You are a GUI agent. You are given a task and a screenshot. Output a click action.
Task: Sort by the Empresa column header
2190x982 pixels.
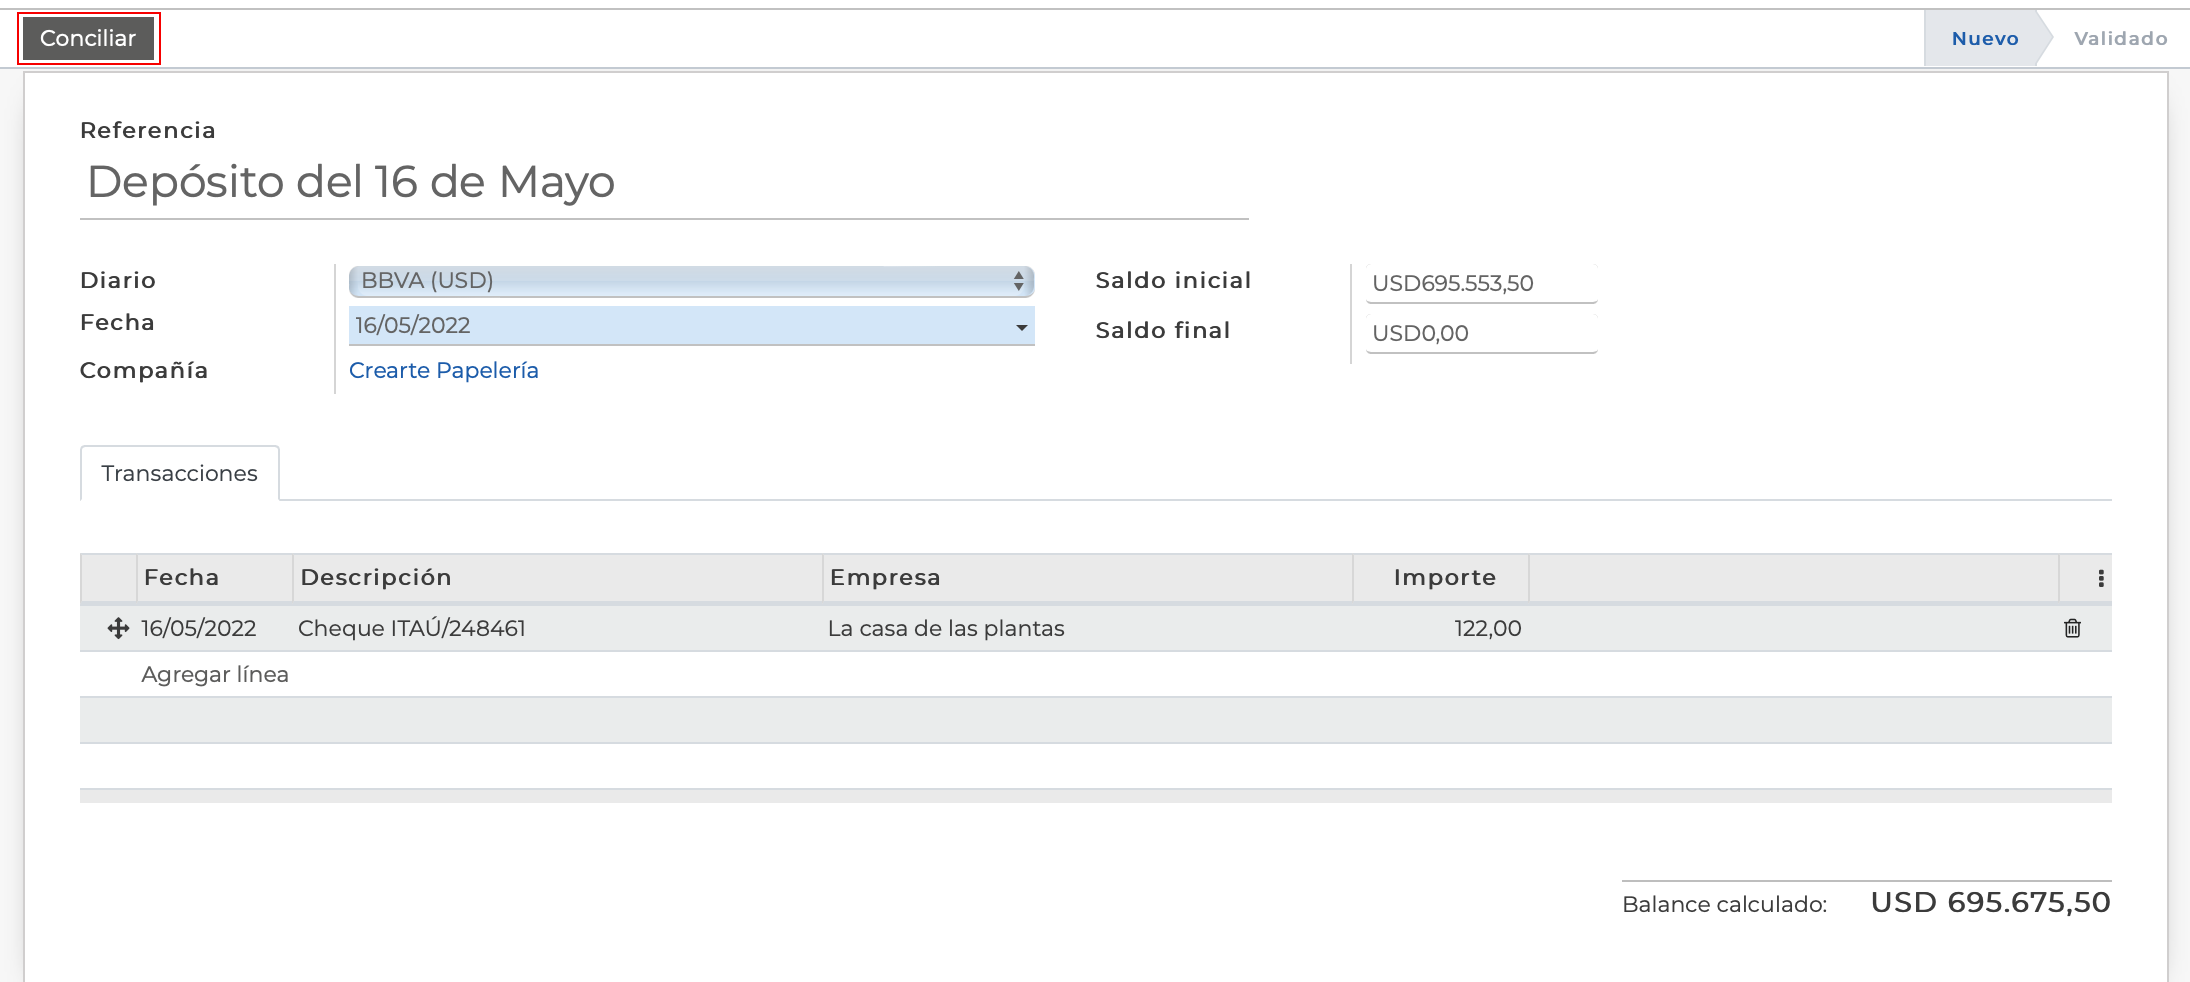pyautogui.click(x=885, y=578)
